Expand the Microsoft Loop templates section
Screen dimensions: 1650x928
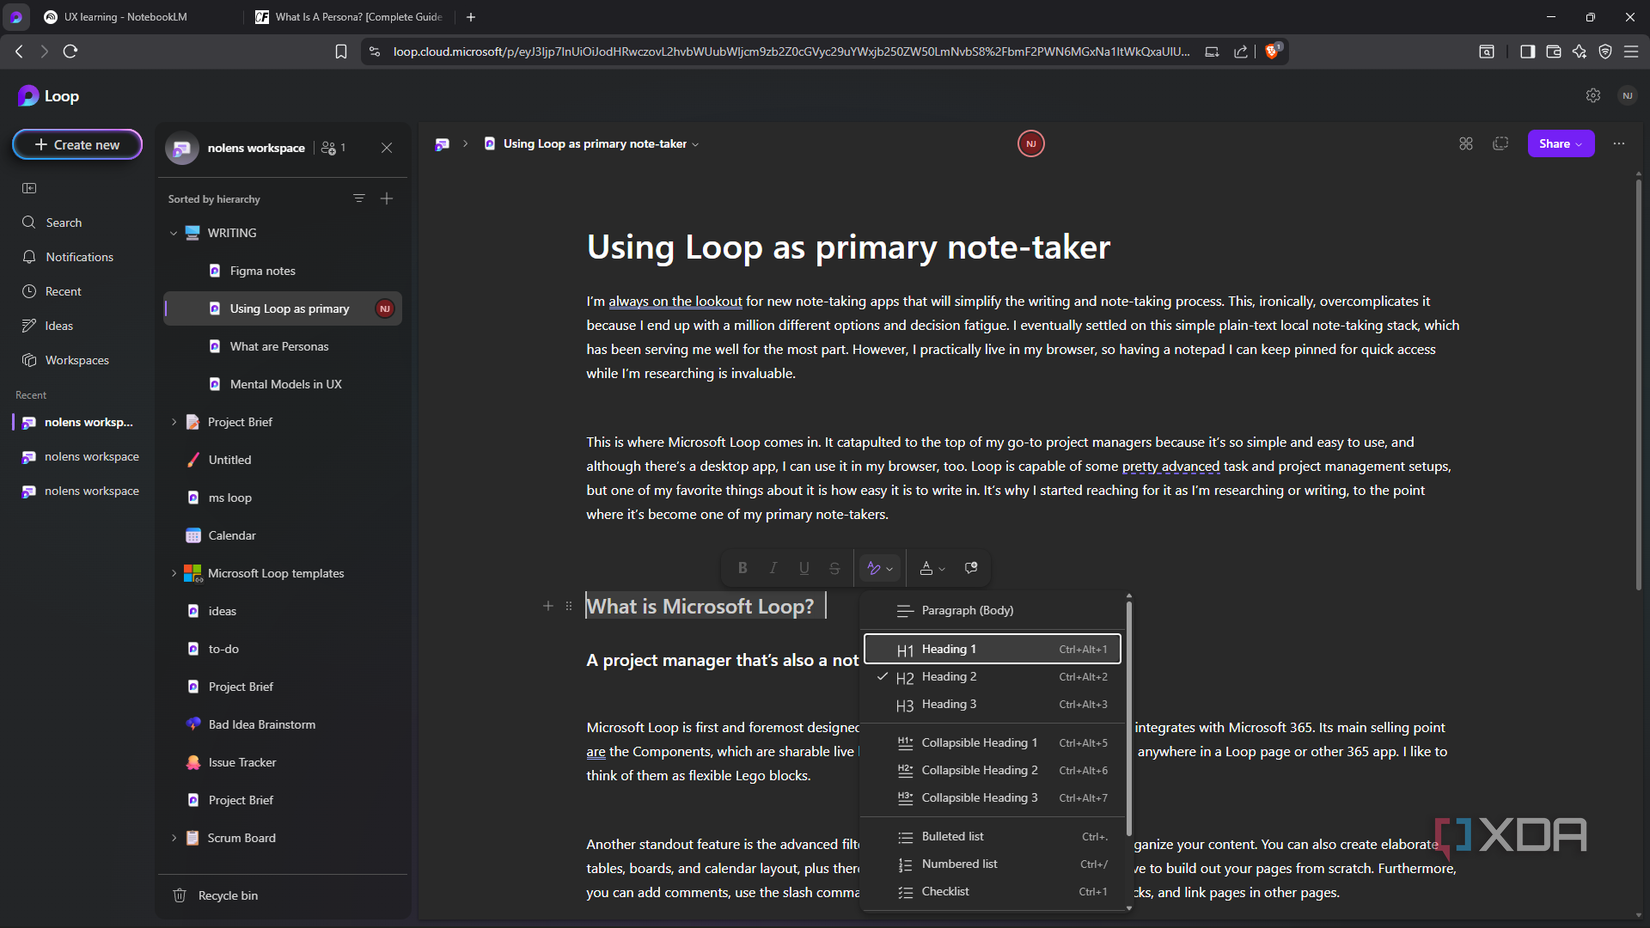[x=174, y=572]
